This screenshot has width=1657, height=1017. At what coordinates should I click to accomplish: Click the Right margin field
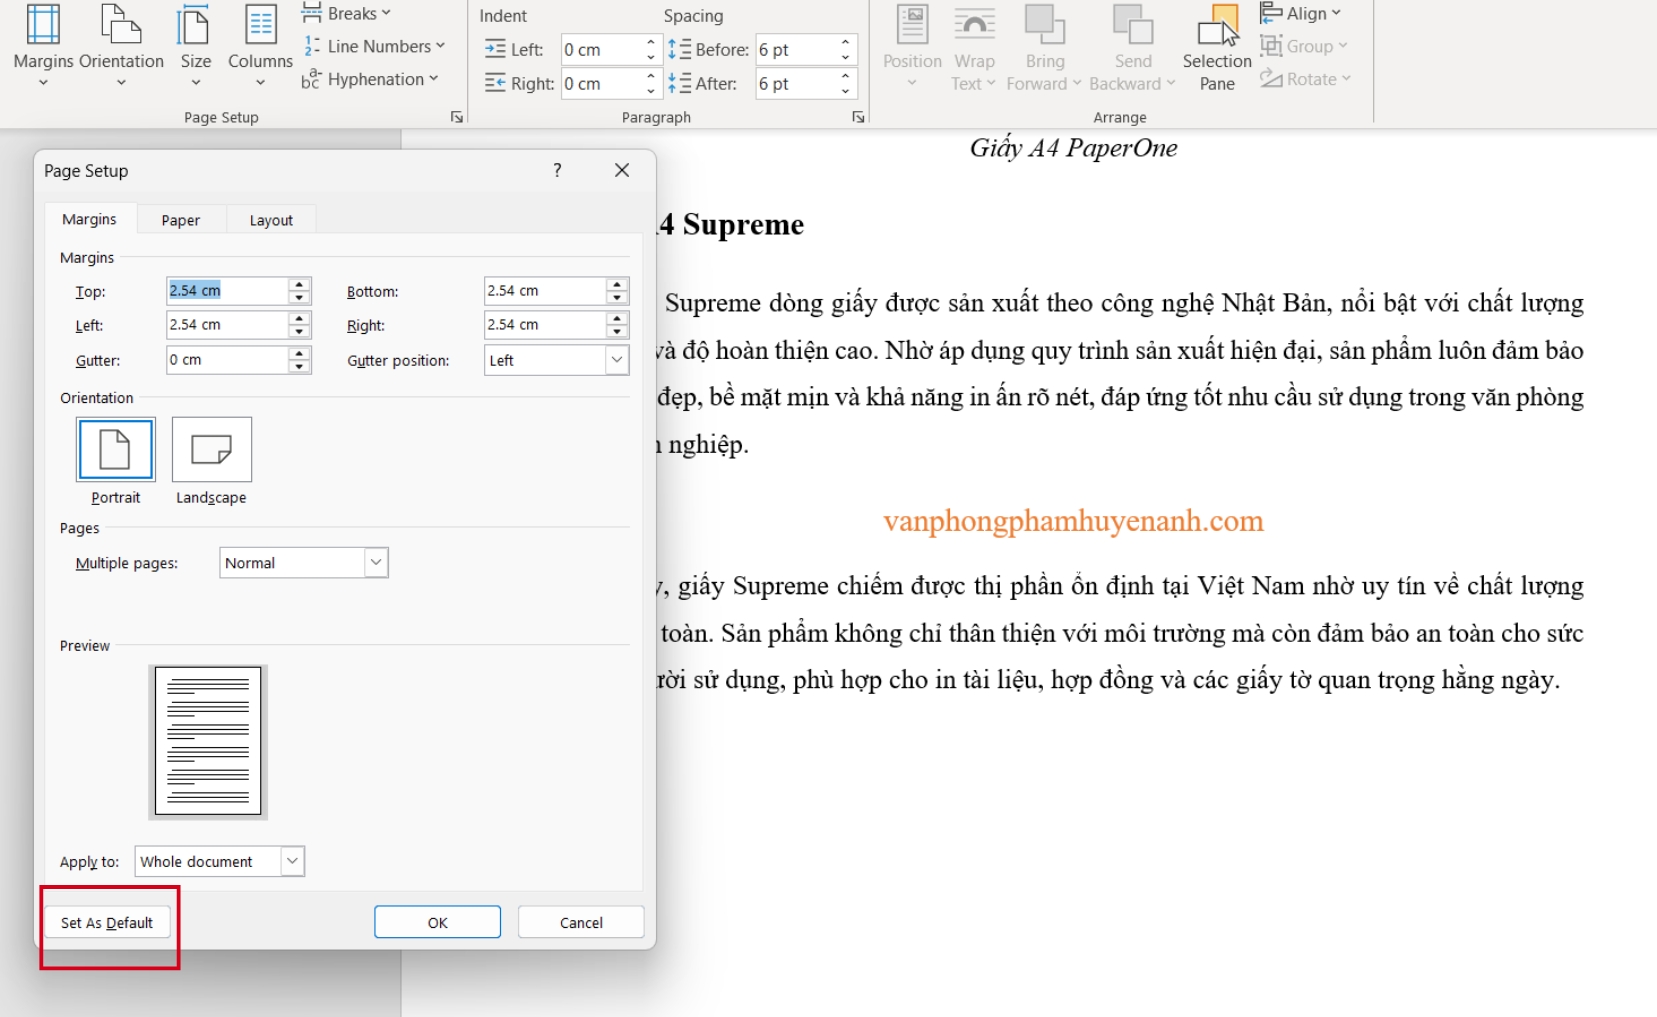[545, 325]
